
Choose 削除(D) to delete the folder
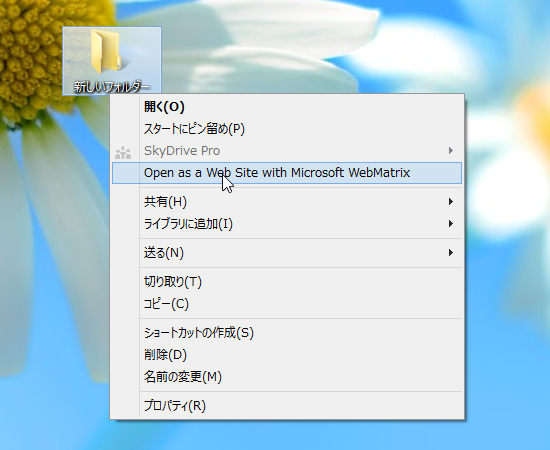click(x=287, y=355)
